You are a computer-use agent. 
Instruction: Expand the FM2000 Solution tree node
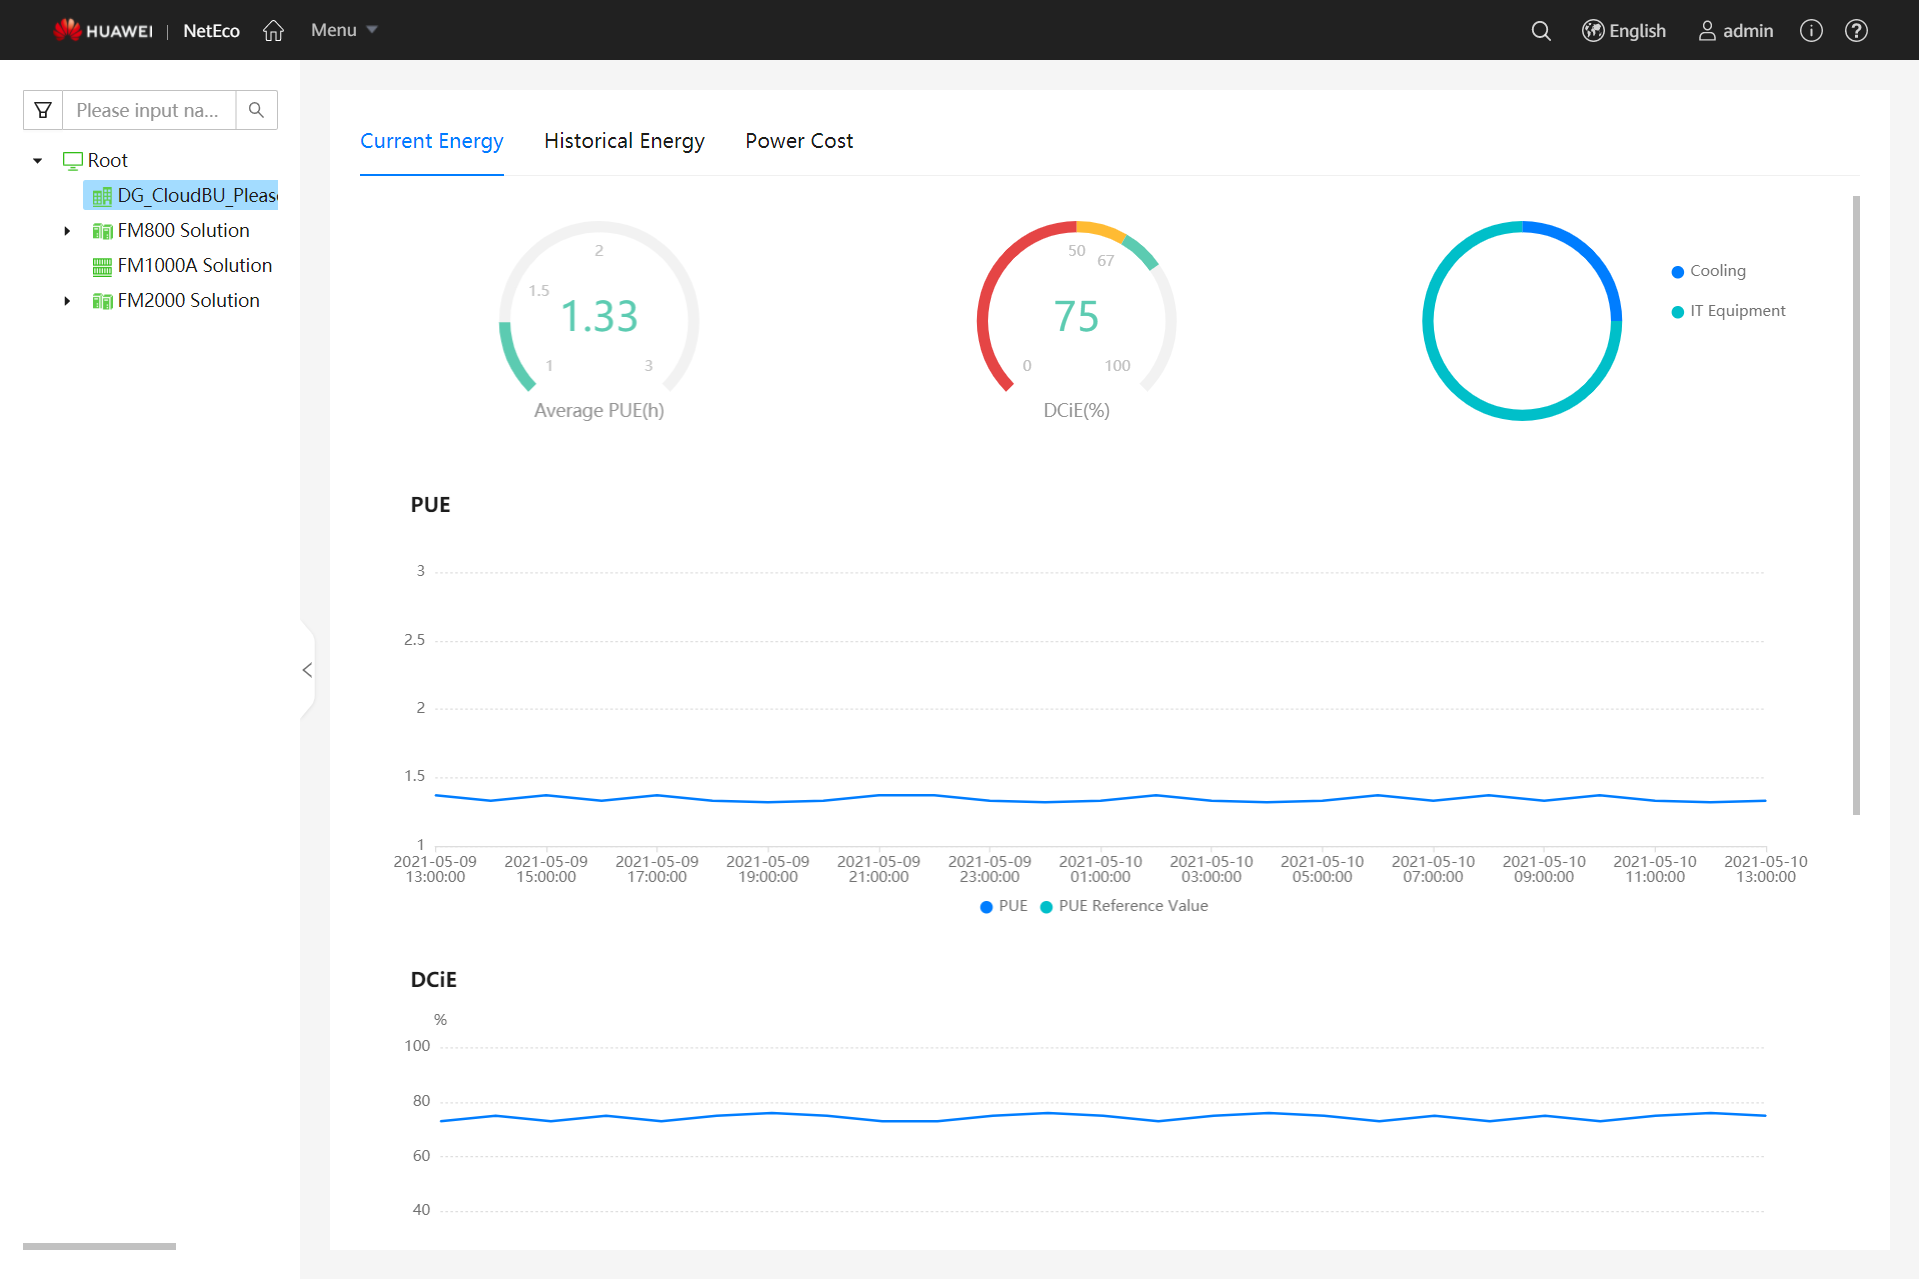(x=67, y=301)
